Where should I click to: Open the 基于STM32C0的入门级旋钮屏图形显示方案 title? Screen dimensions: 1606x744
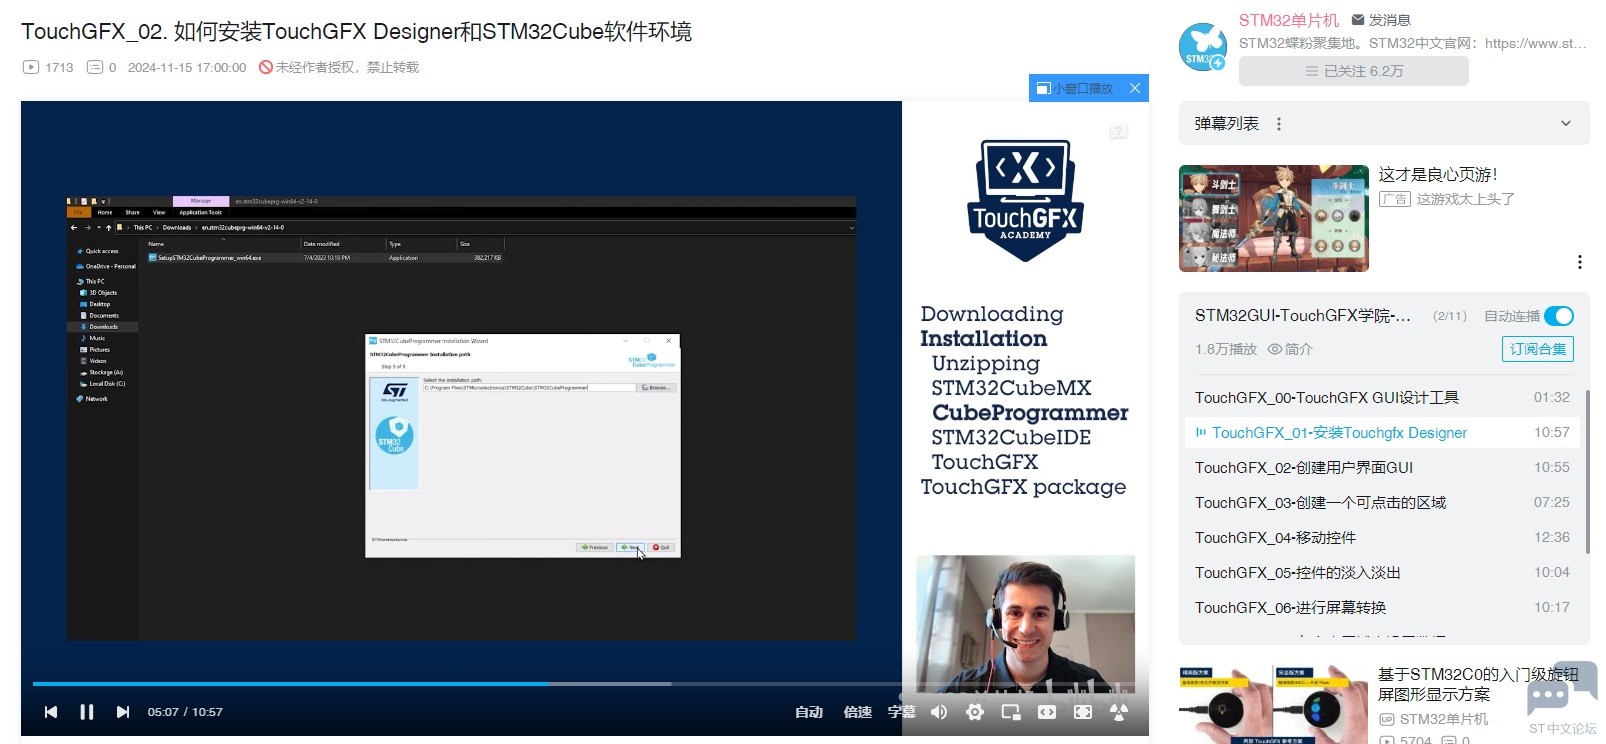coord(1478,684)
